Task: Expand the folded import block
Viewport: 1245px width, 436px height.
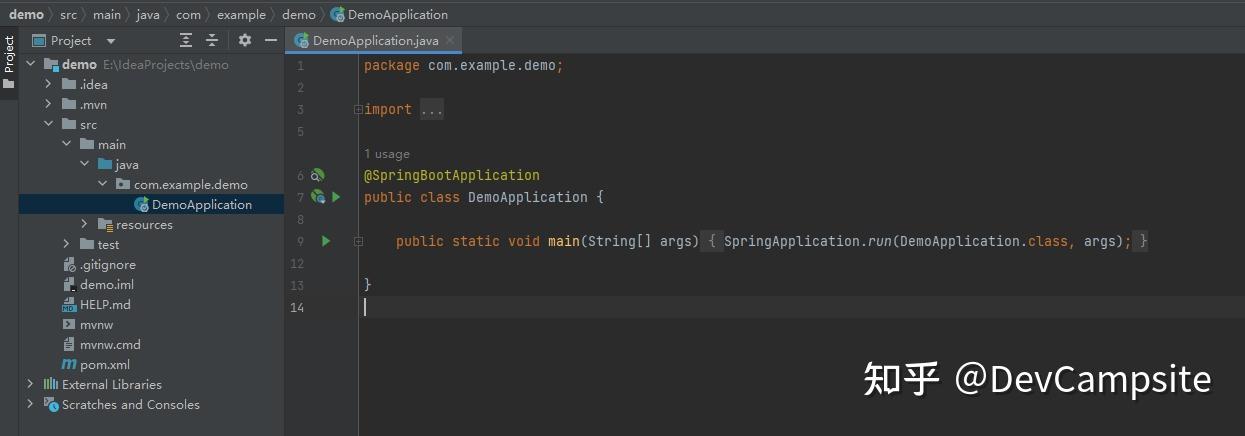Action: click(x=358, y=110)
